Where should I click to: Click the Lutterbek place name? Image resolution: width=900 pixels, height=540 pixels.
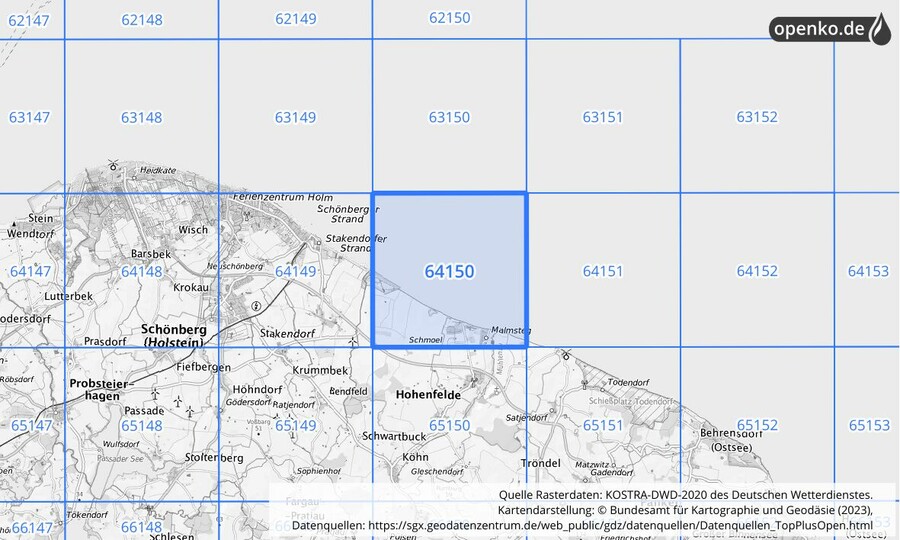(x=68, y=296)
